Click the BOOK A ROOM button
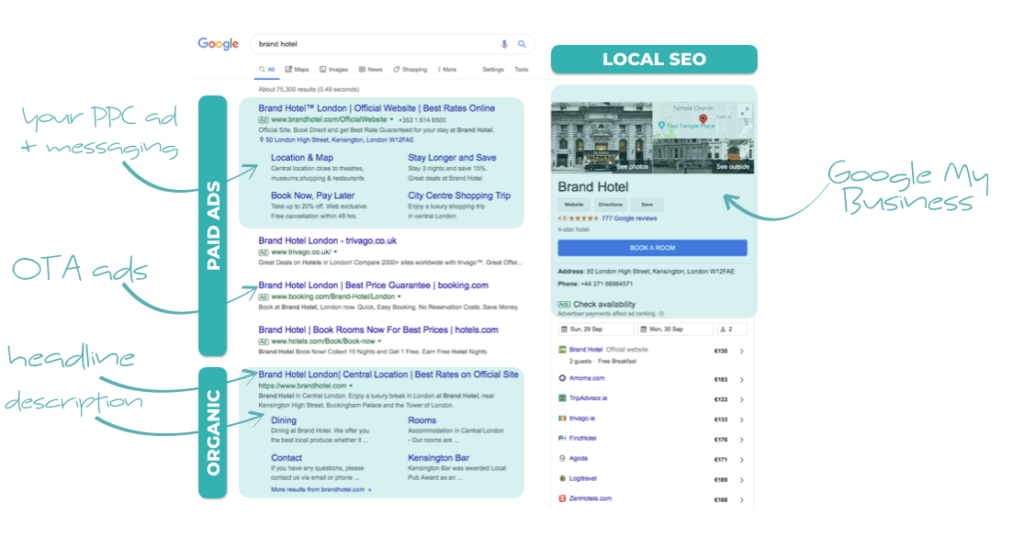The height and width of the screenshot is (536, 1024). click(x=652, y=248)
